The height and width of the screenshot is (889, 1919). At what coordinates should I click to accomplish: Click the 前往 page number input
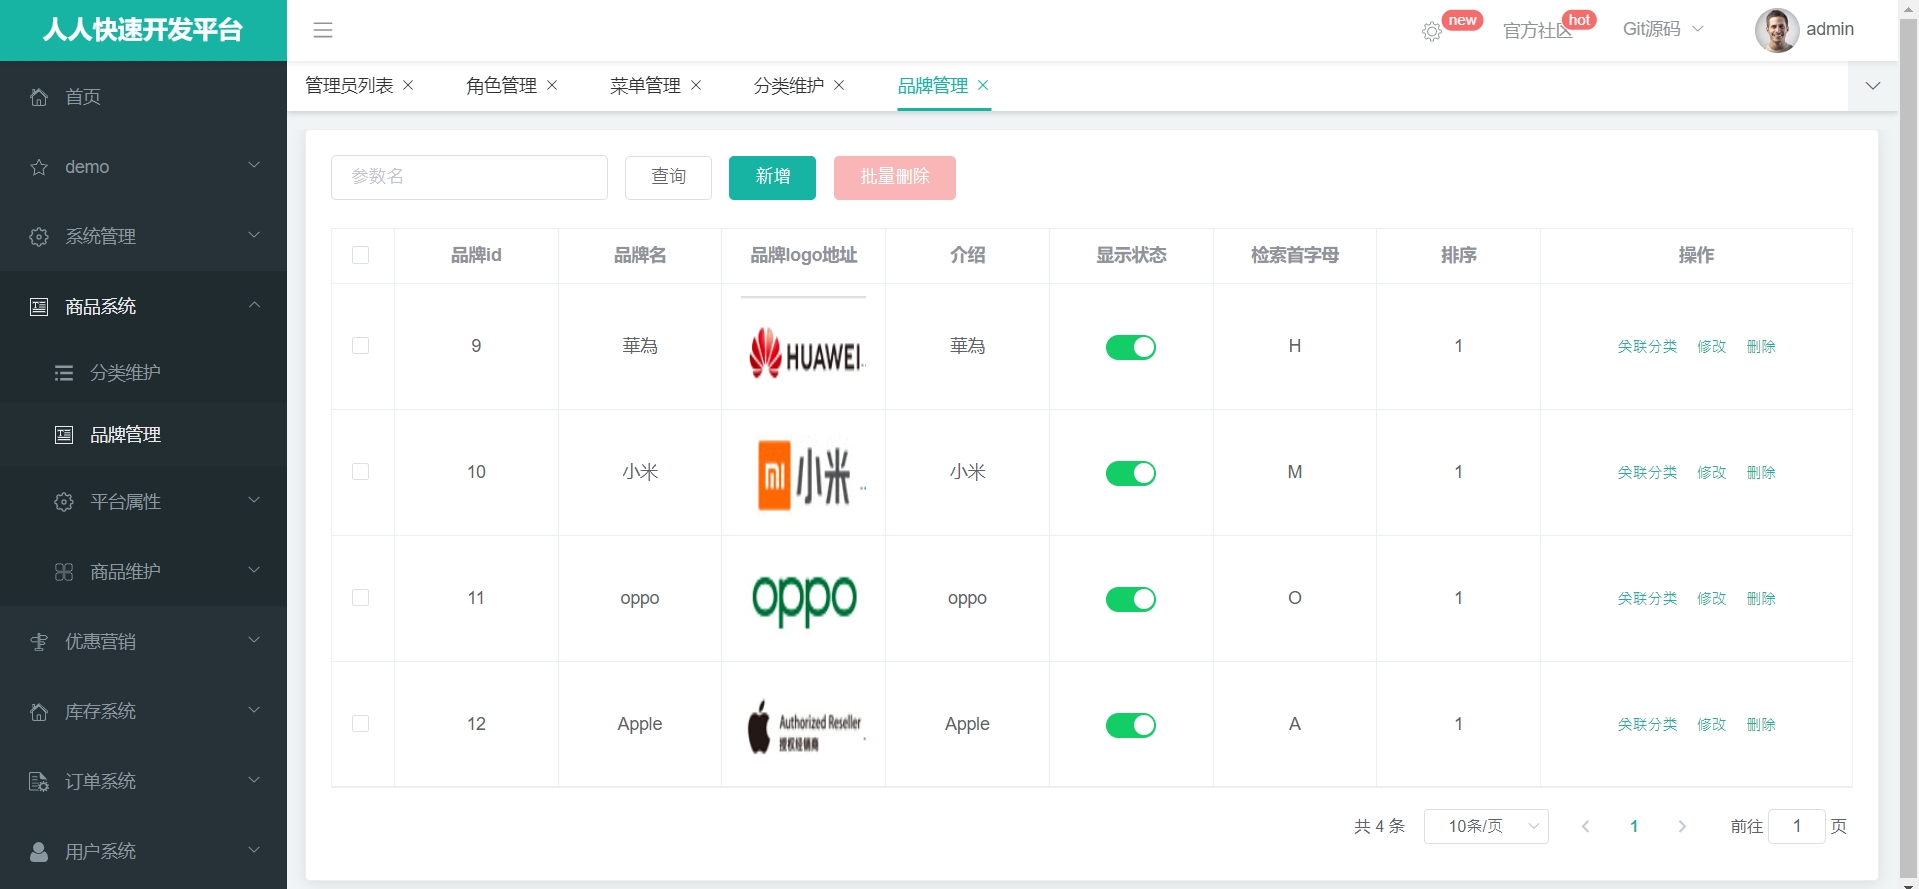(1796, 826)
